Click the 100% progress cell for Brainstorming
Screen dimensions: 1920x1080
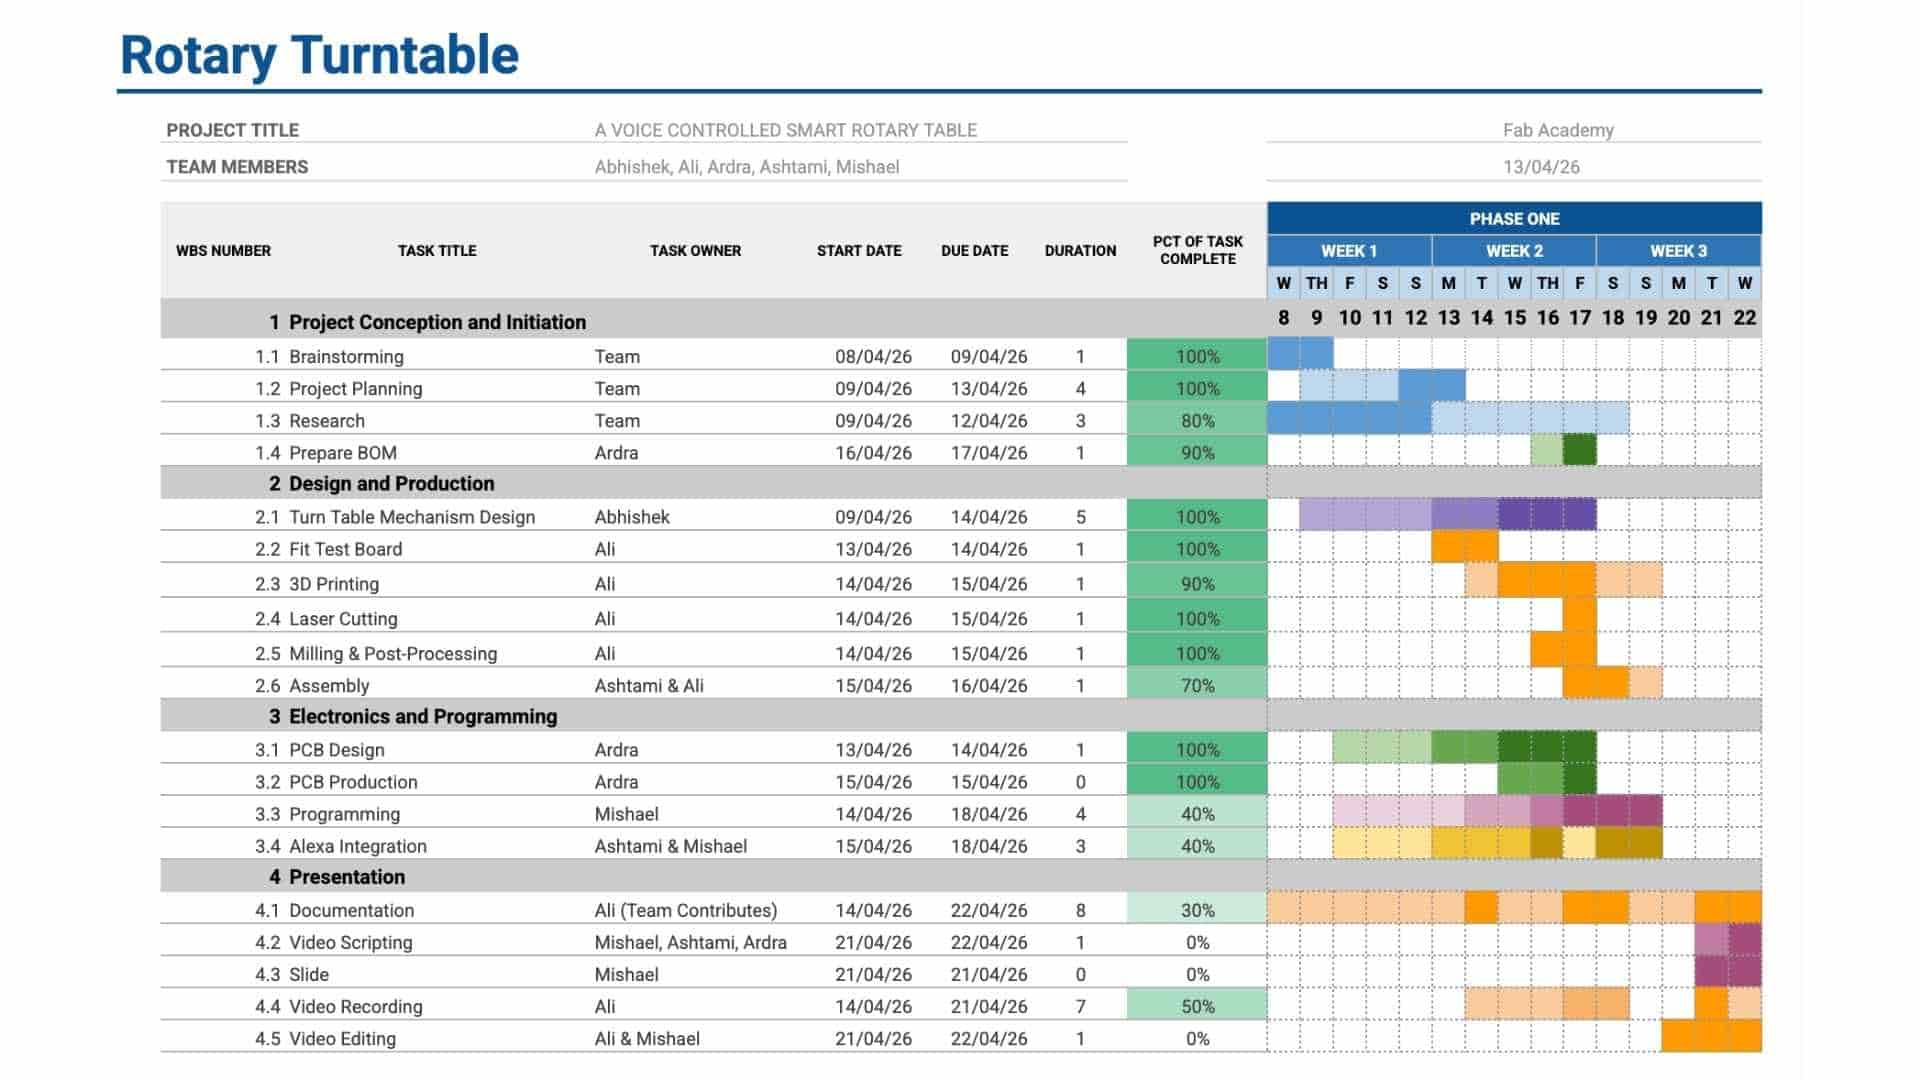[1196, 356]
